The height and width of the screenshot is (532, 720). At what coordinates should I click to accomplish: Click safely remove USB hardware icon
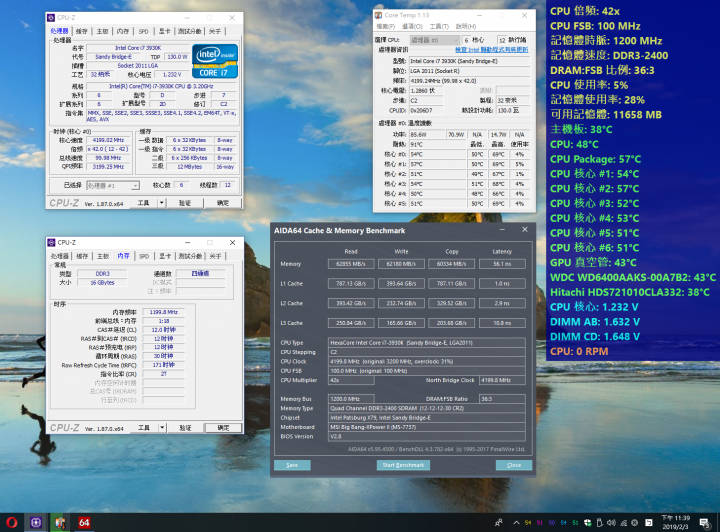click(599, 522)
